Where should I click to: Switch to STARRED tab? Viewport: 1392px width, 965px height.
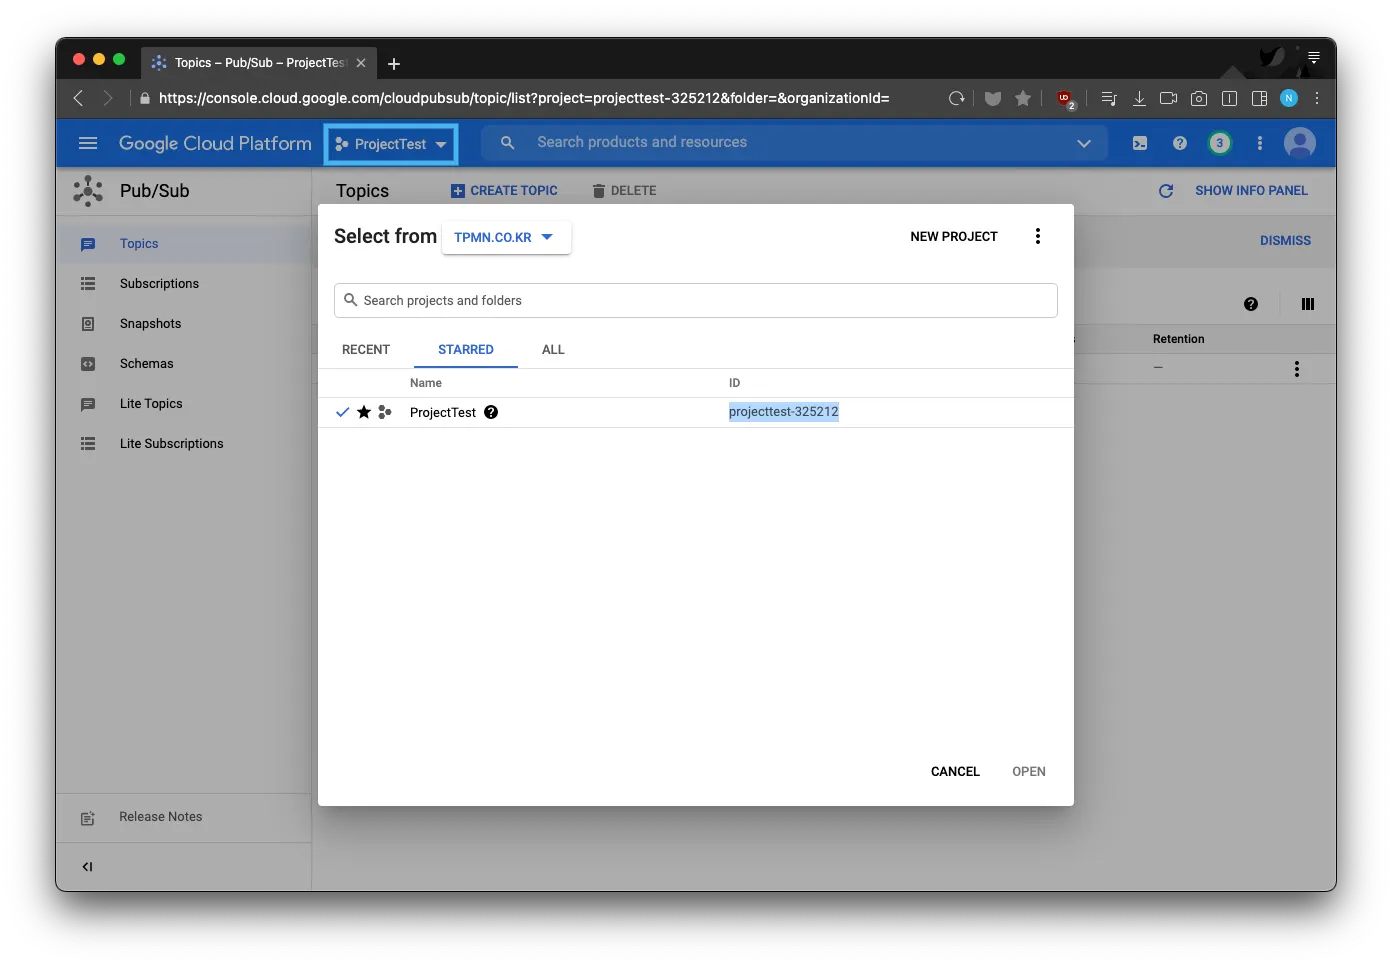(466, 350)
